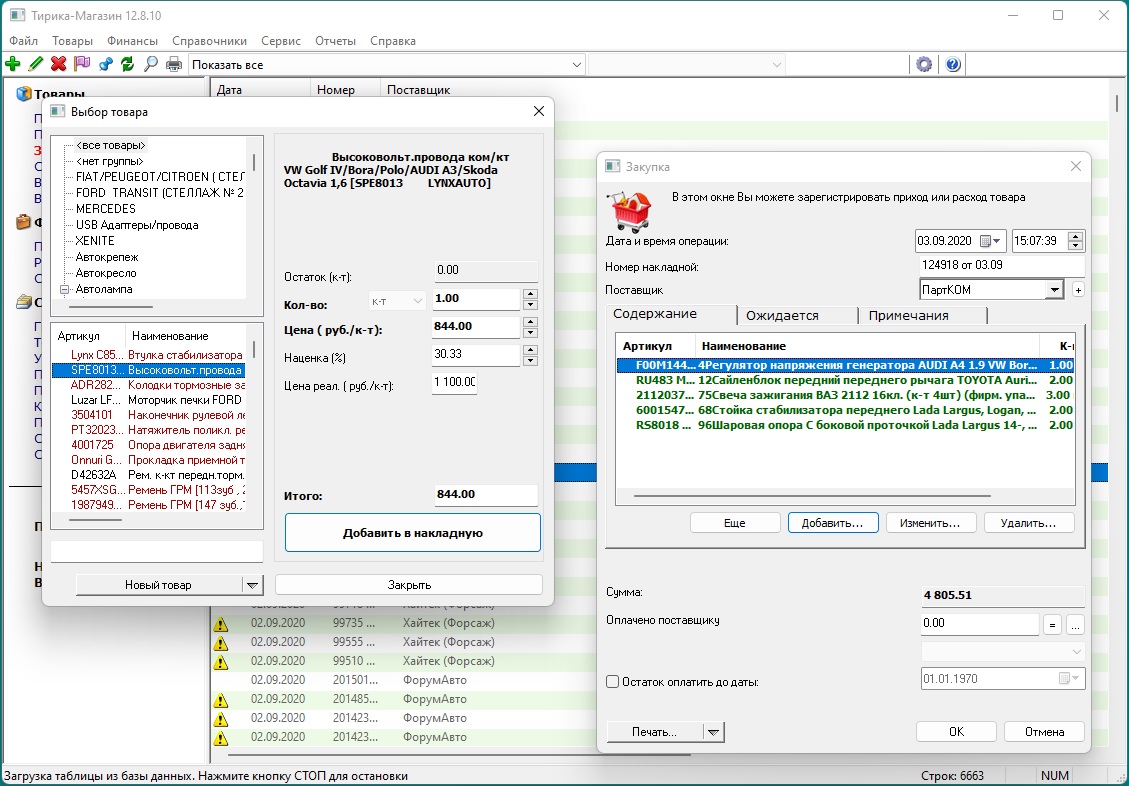Toggle Остаток оплатить до даты checkbox
The image size is (1129, 786).
pos(613,682)
